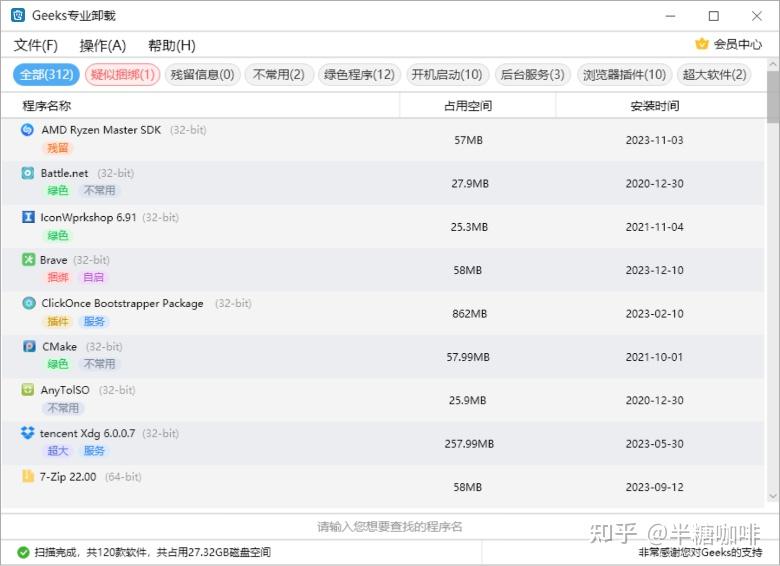
Task: Click the Geeks app logo in title bar
Action: 18,15
